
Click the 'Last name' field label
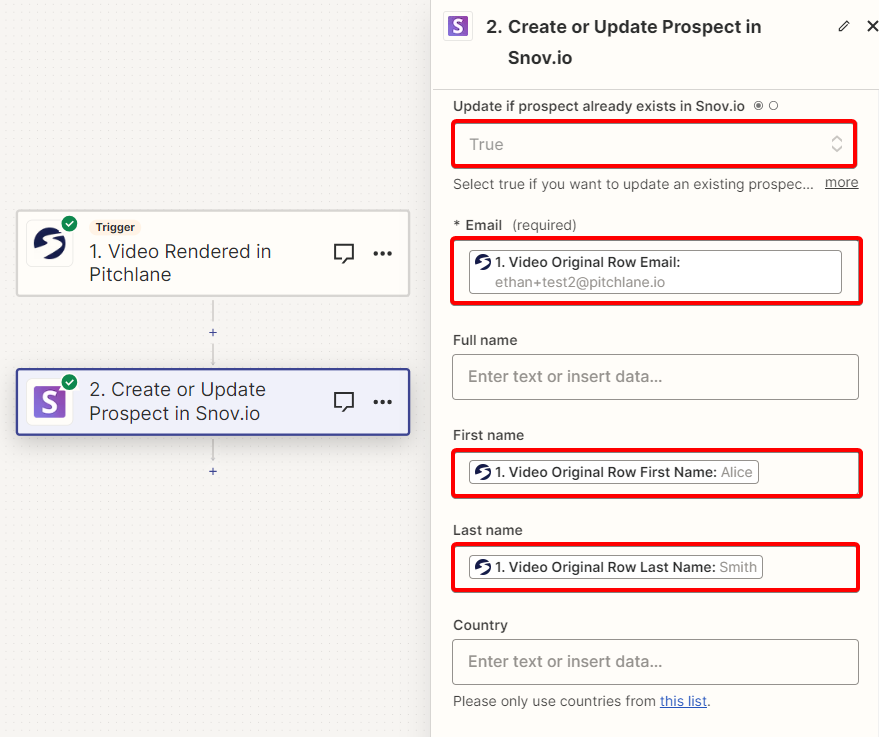coord(488,530)
